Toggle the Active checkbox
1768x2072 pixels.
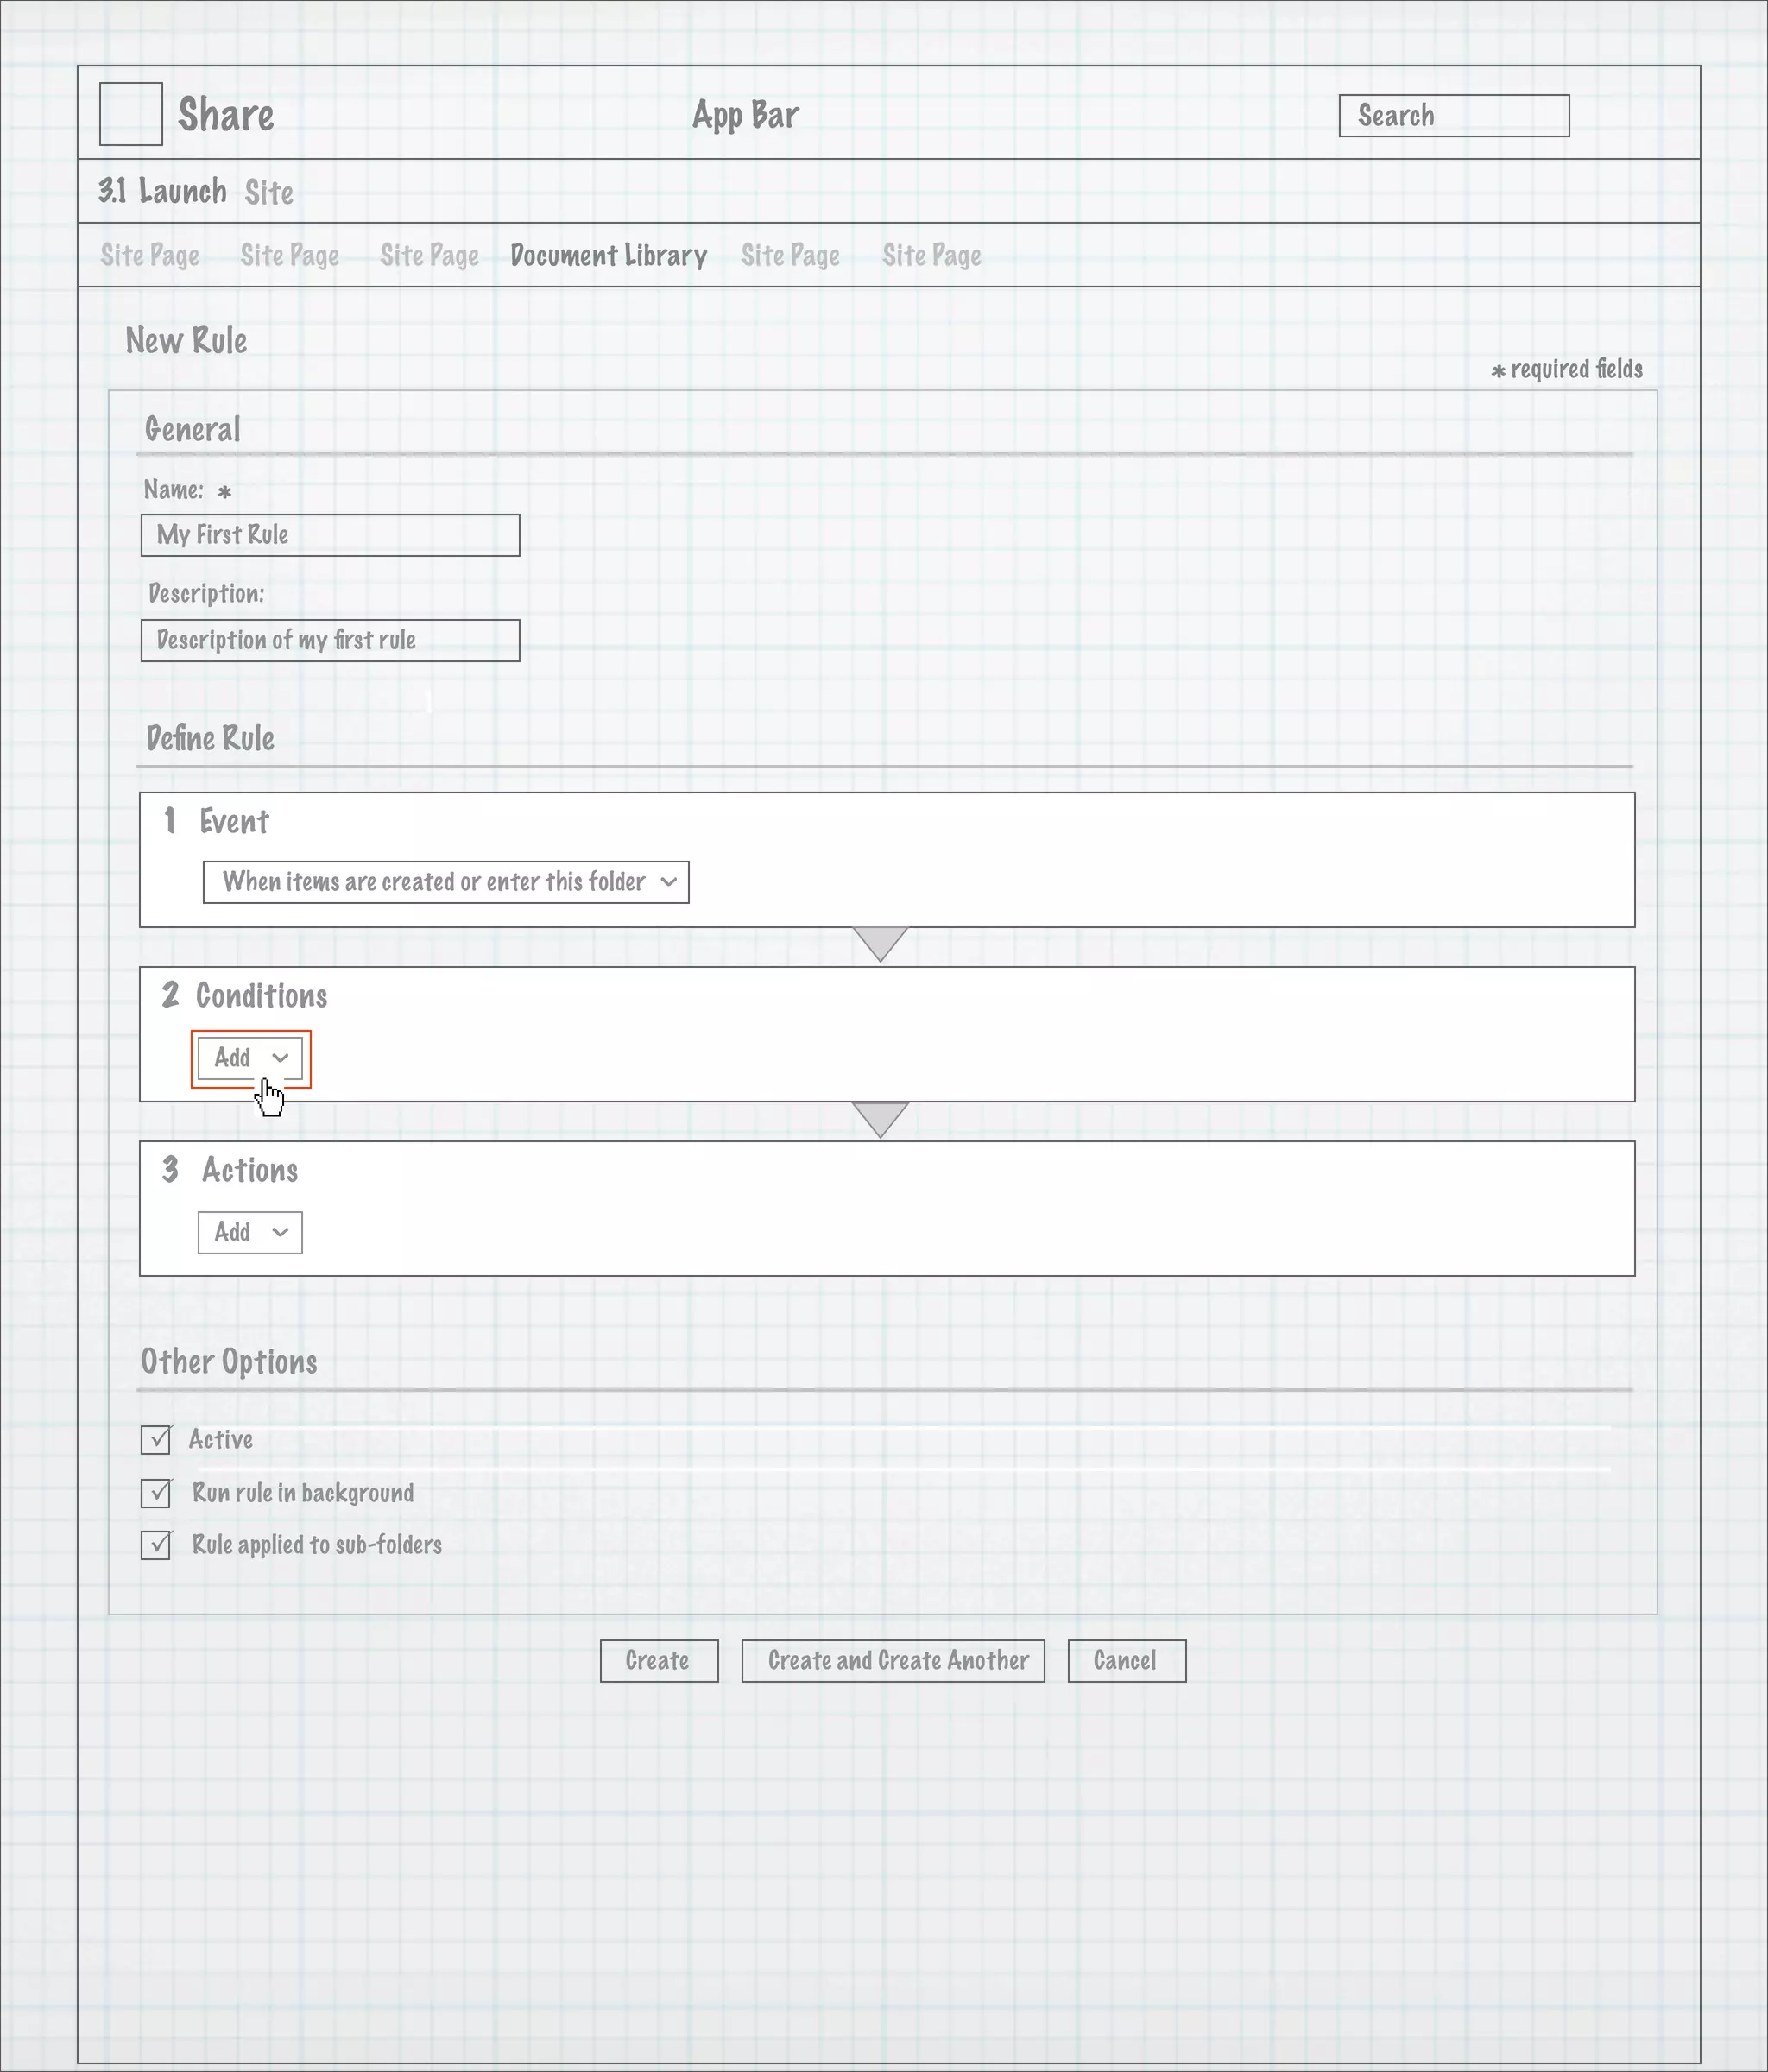point(156,1440)
